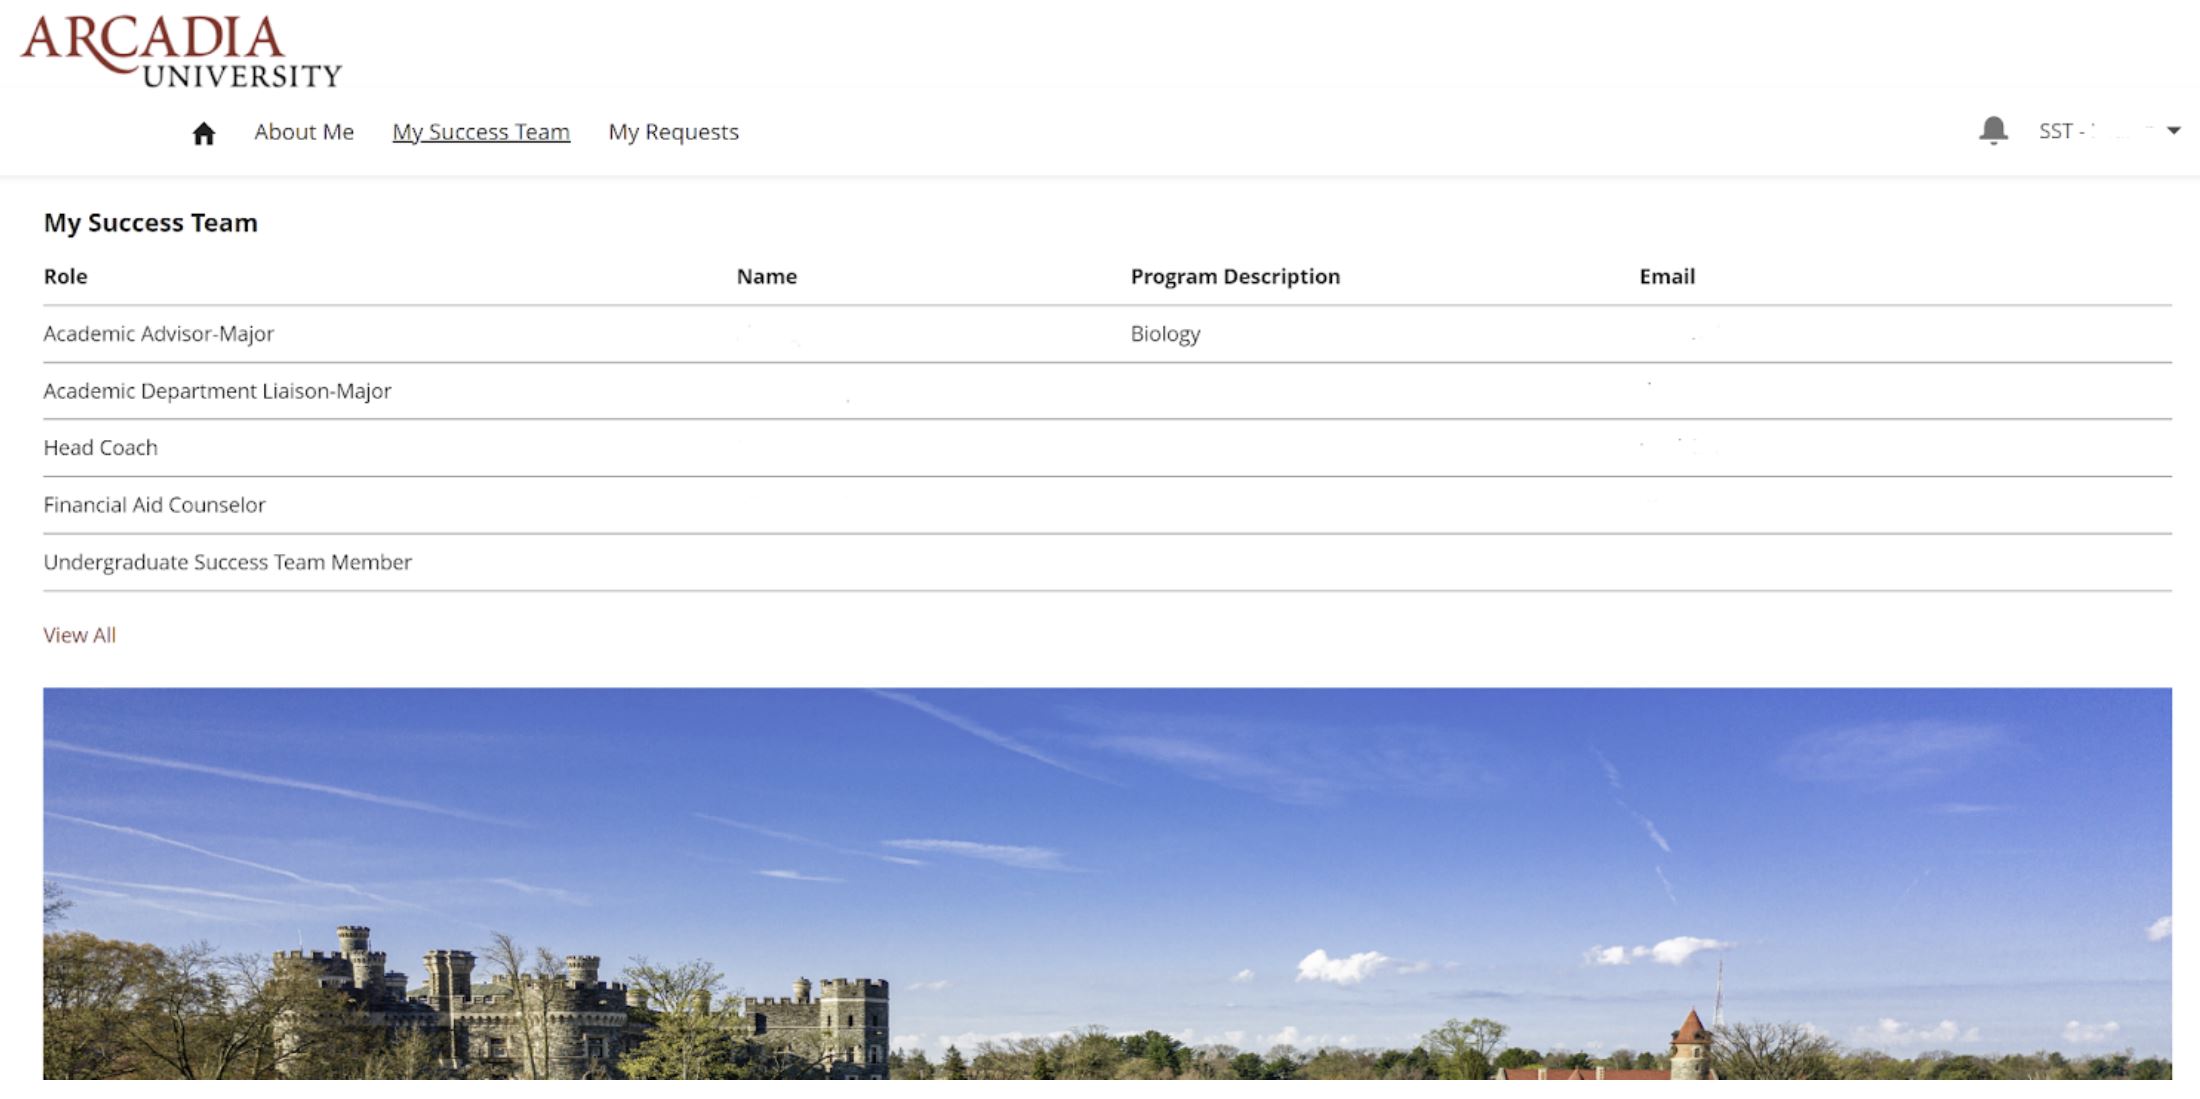
Task: Click the Role column header
Action: (65, 277)
